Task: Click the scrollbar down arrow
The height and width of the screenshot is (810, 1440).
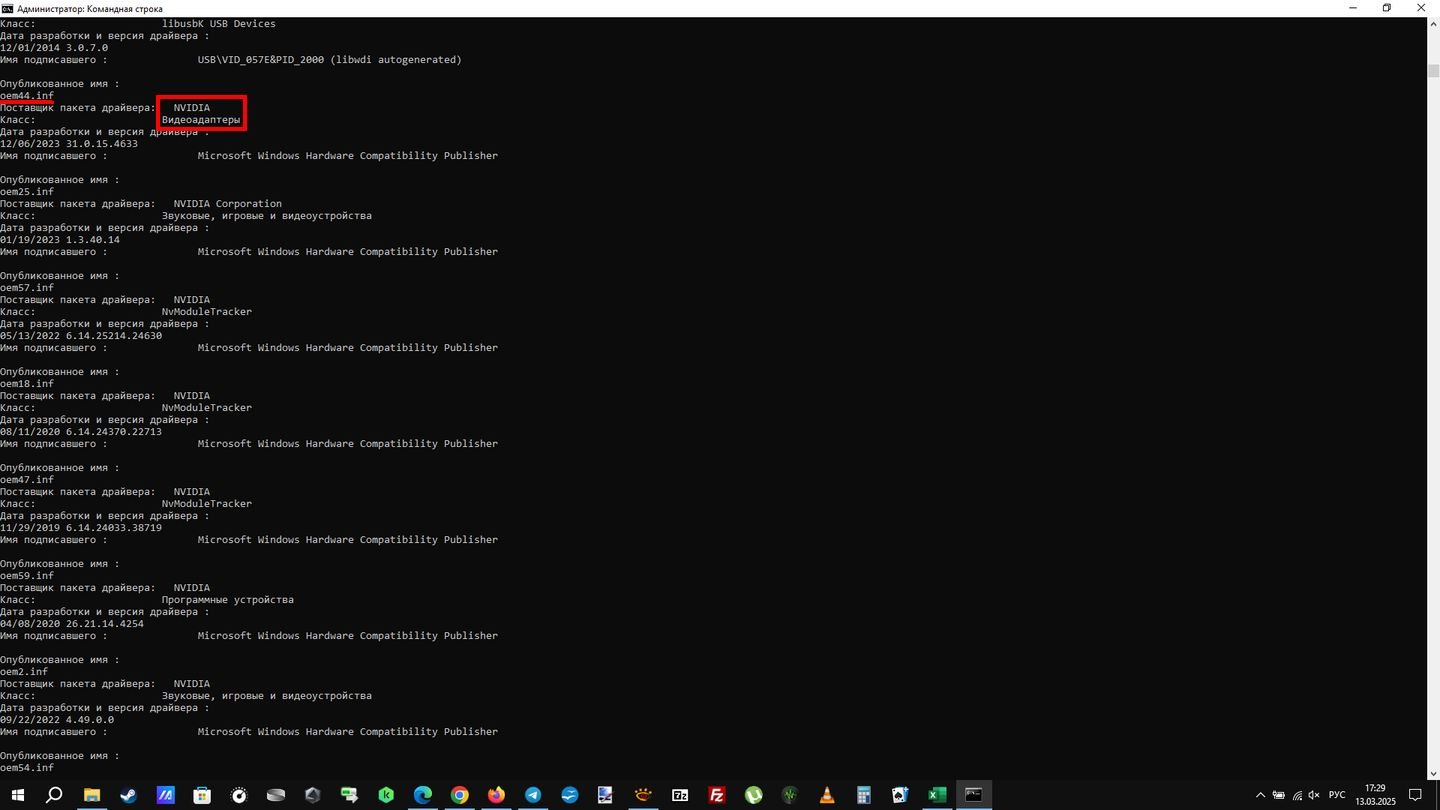Action: coord(1432,774)
